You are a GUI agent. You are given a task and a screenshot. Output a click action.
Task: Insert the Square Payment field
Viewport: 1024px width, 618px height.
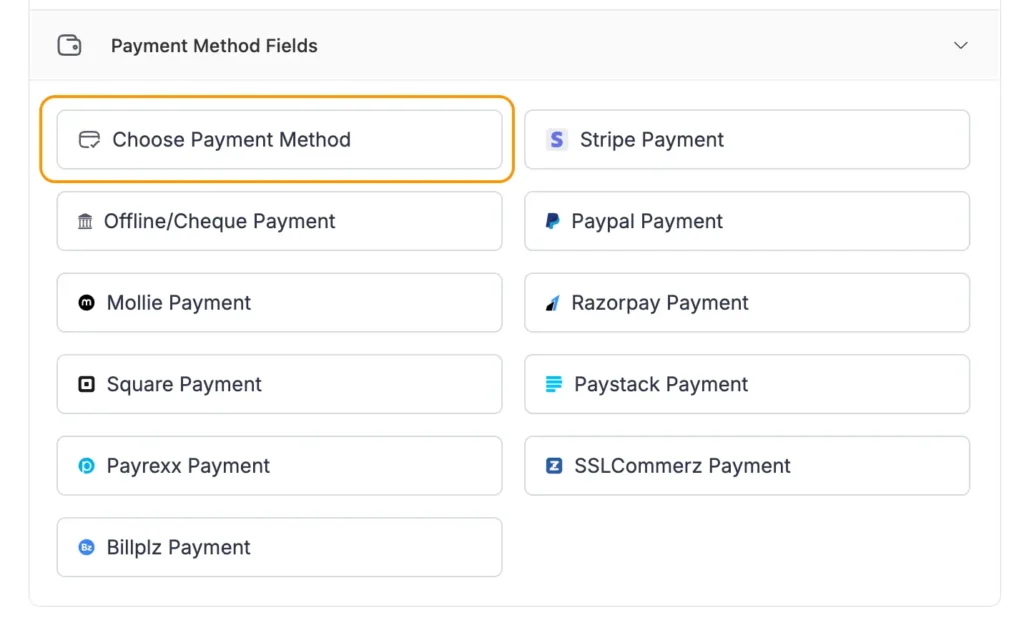click(x=280, y=384)
